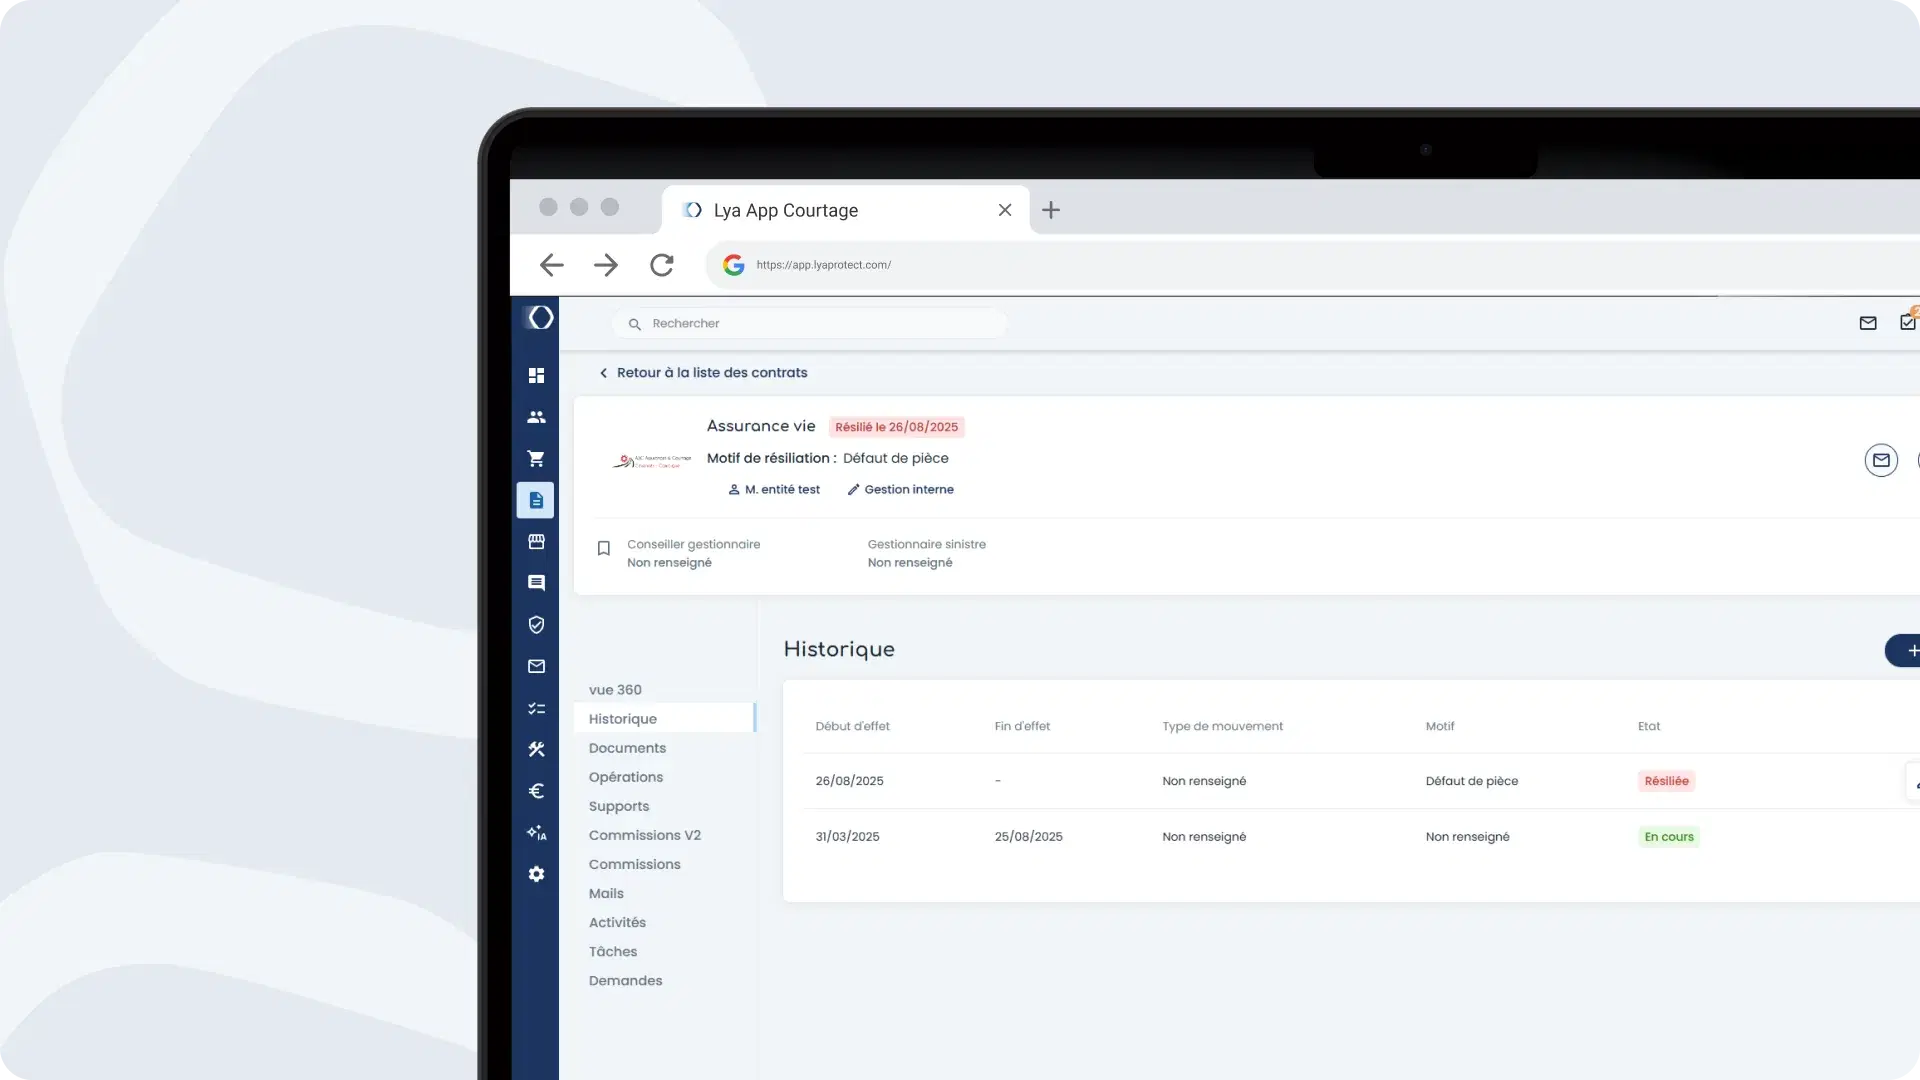Open the Commissions section
The width and height of the screenshot is (1920, 1080).
pyautogui.click(x=635, y=864)
